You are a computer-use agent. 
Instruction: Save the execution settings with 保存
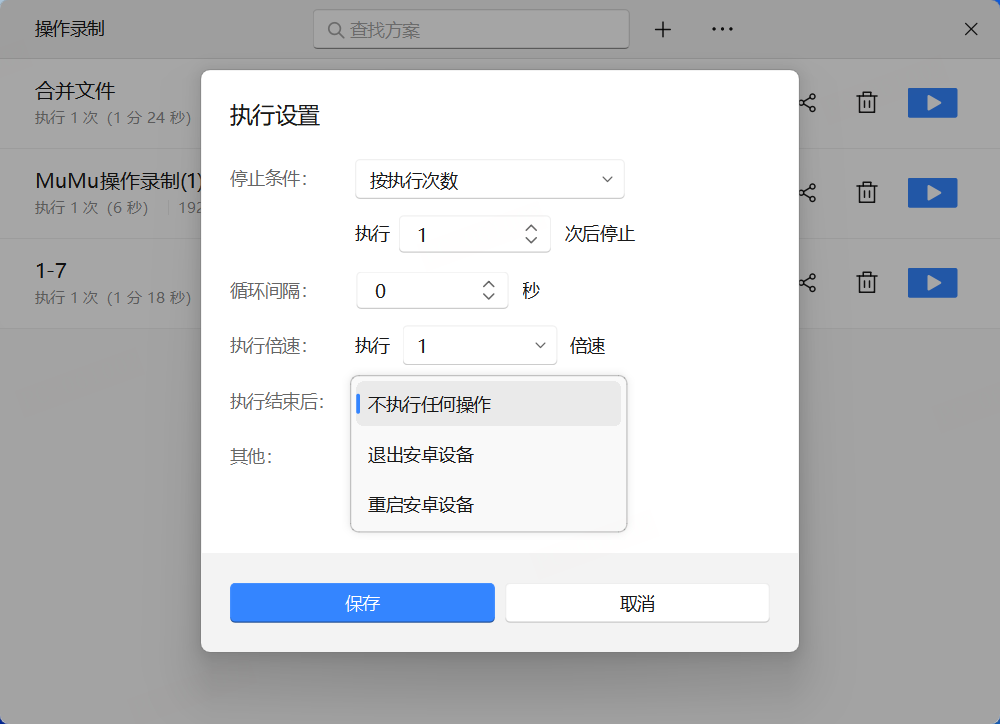tap(362, 603)
